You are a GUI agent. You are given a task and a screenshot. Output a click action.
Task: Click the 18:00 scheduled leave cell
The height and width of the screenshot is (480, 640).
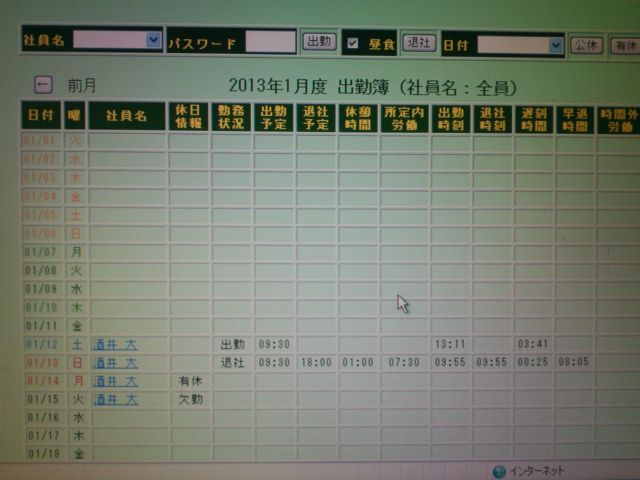pos(316,362)
